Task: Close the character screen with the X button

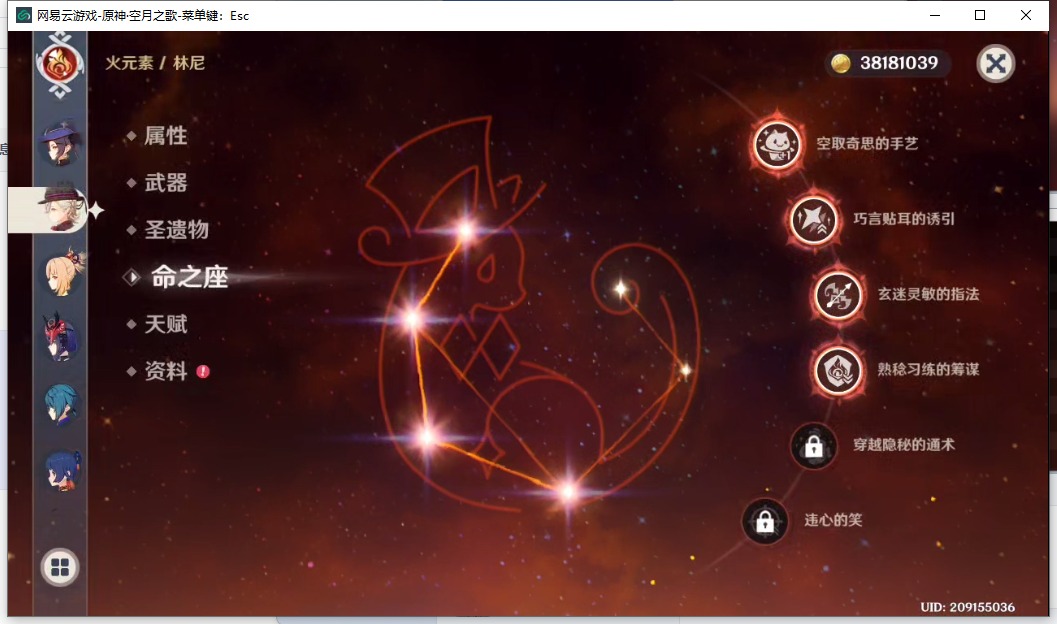Action: click(x=996, y=63)
